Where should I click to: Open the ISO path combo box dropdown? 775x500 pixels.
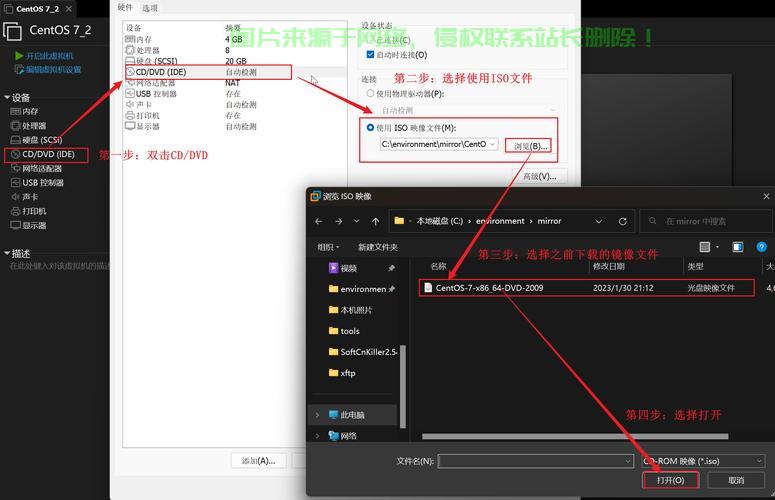(492, 144)
